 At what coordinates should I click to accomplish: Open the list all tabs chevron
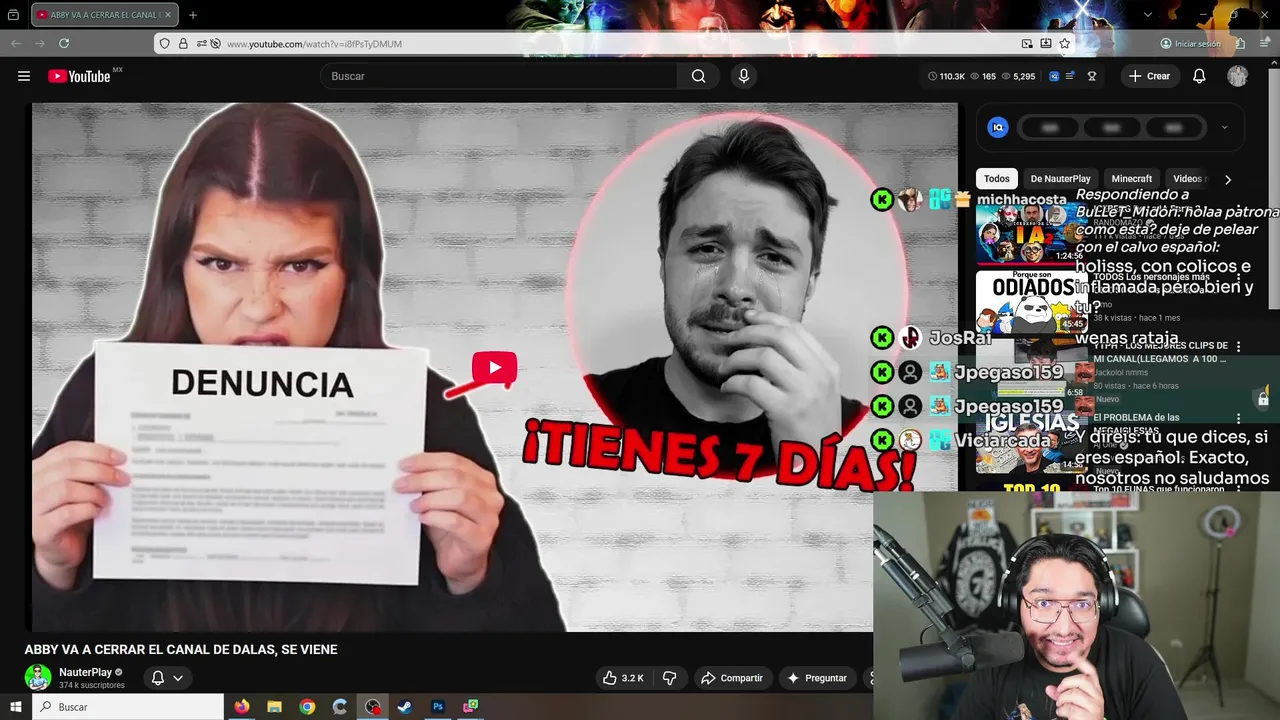click(1148, 15)
